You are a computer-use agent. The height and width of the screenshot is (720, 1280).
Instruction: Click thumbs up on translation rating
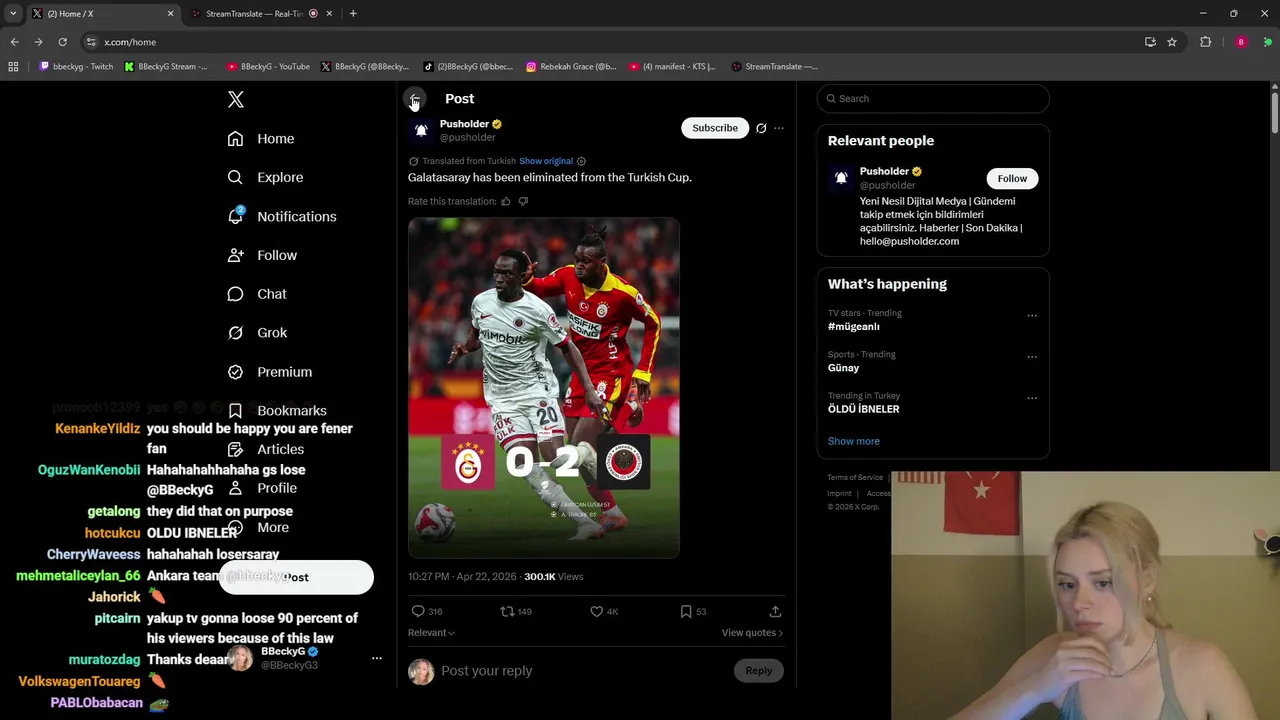click(506, 202)
